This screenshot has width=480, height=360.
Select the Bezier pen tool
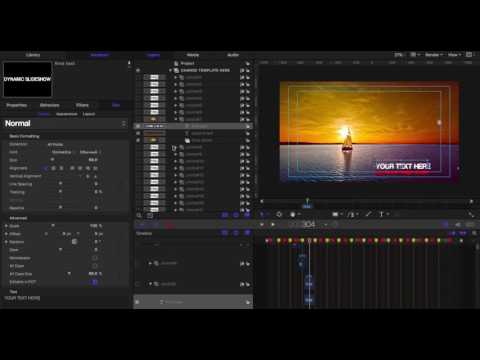[x=351, y=214]
